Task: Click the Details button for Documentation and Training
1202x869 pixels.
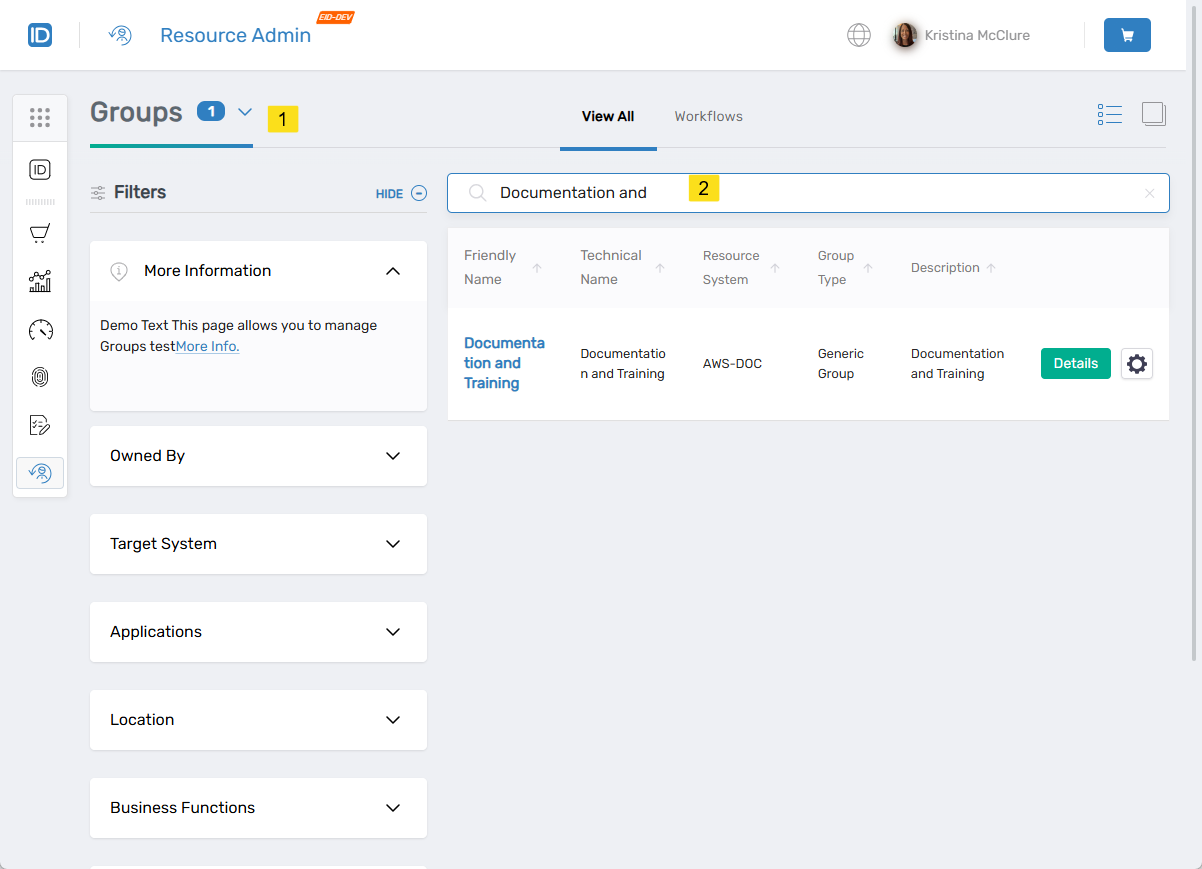Action: pyautogui.click(x=1075, y=363)
